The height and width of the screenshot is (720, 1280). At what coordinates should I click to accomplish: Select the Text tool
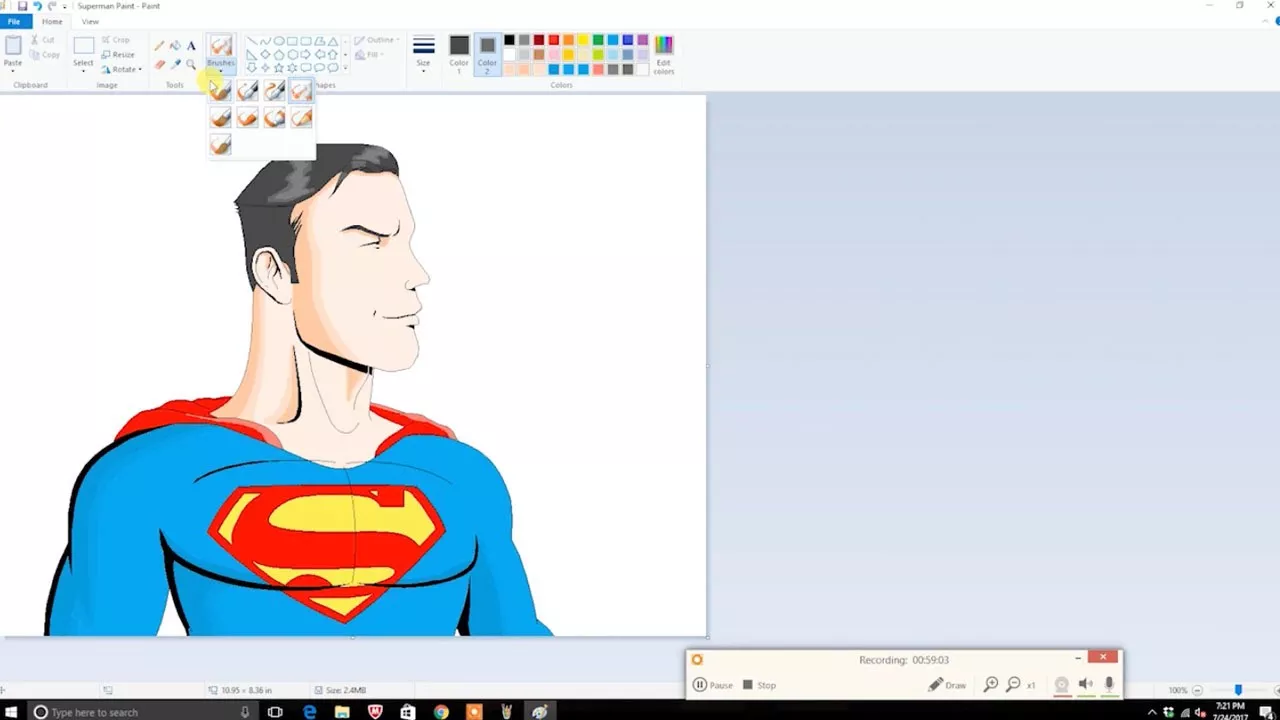click(191, 46)
